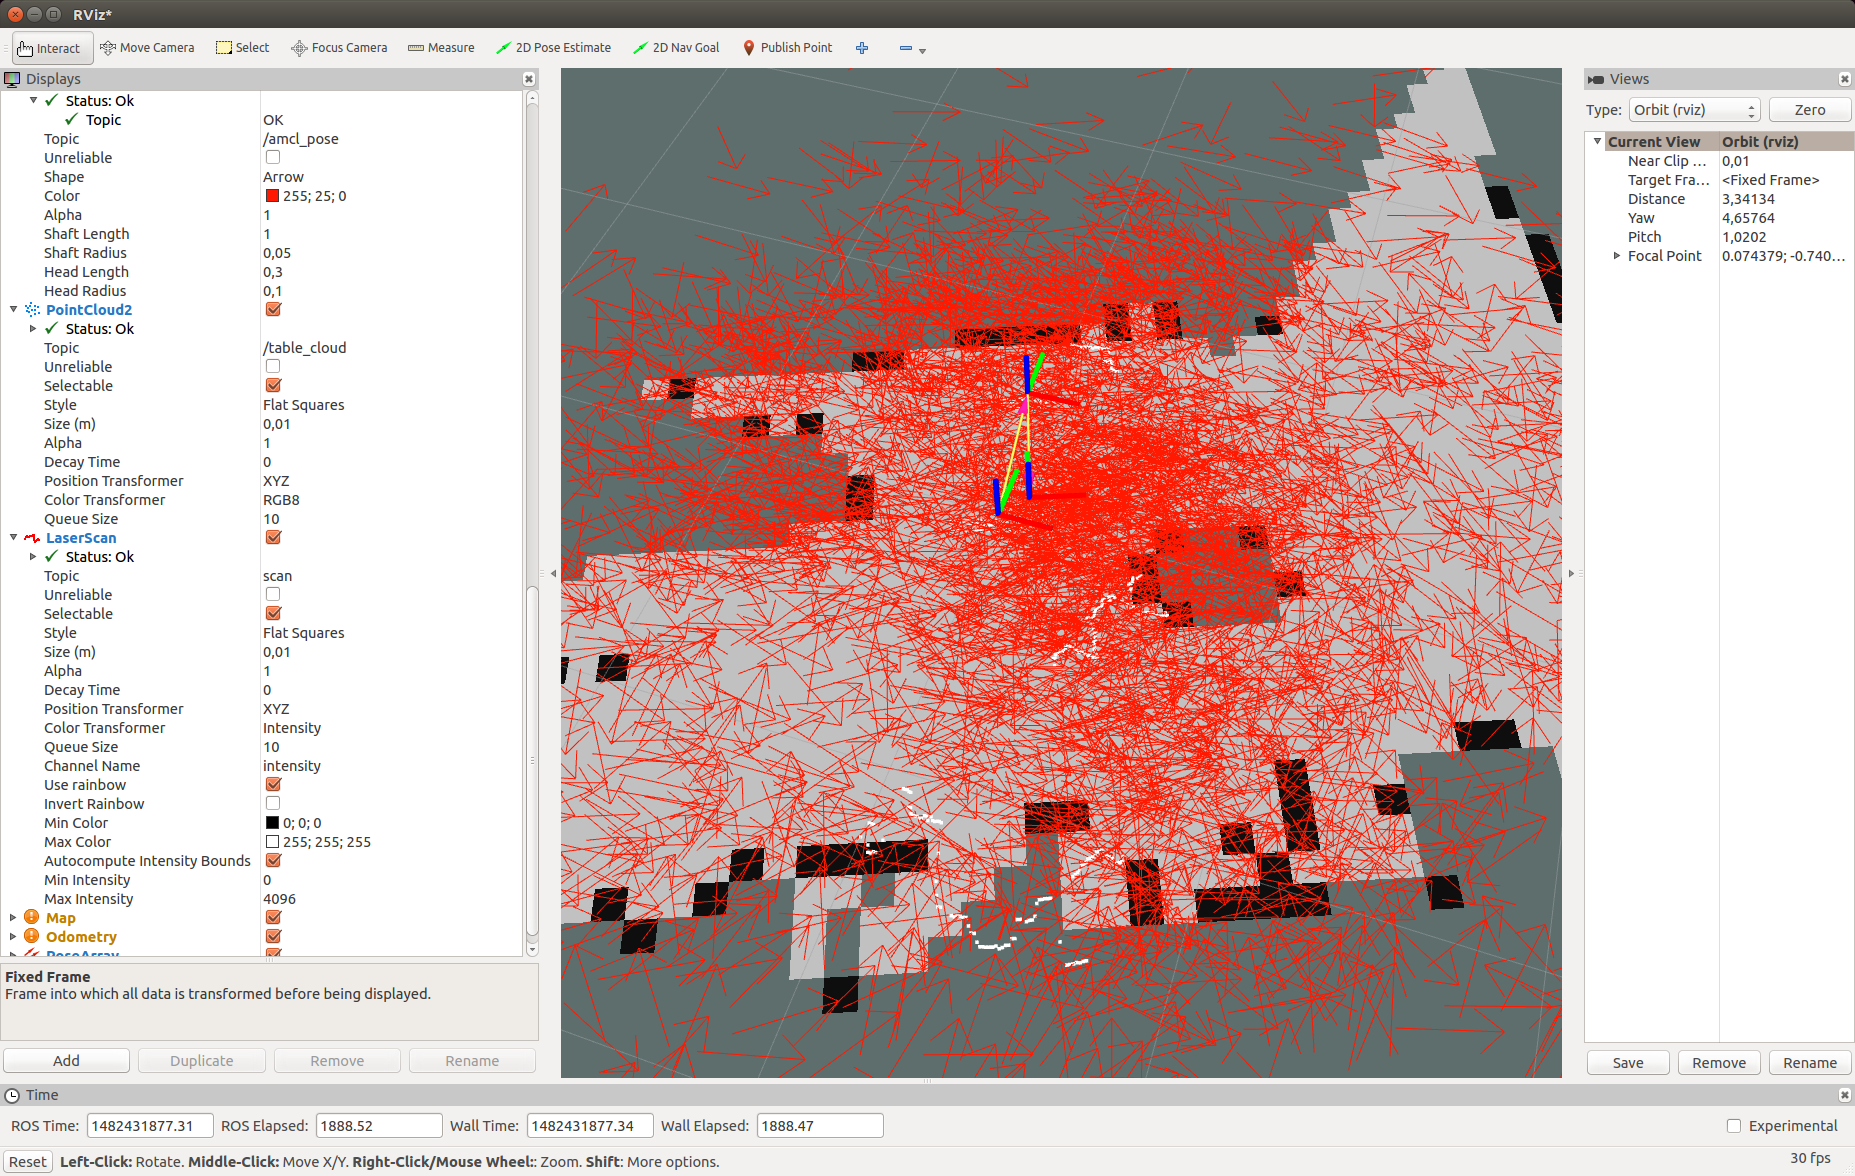Disable the PointCloud2 display checkbox
The image size is (1855, 1176).
pos(273,310)
